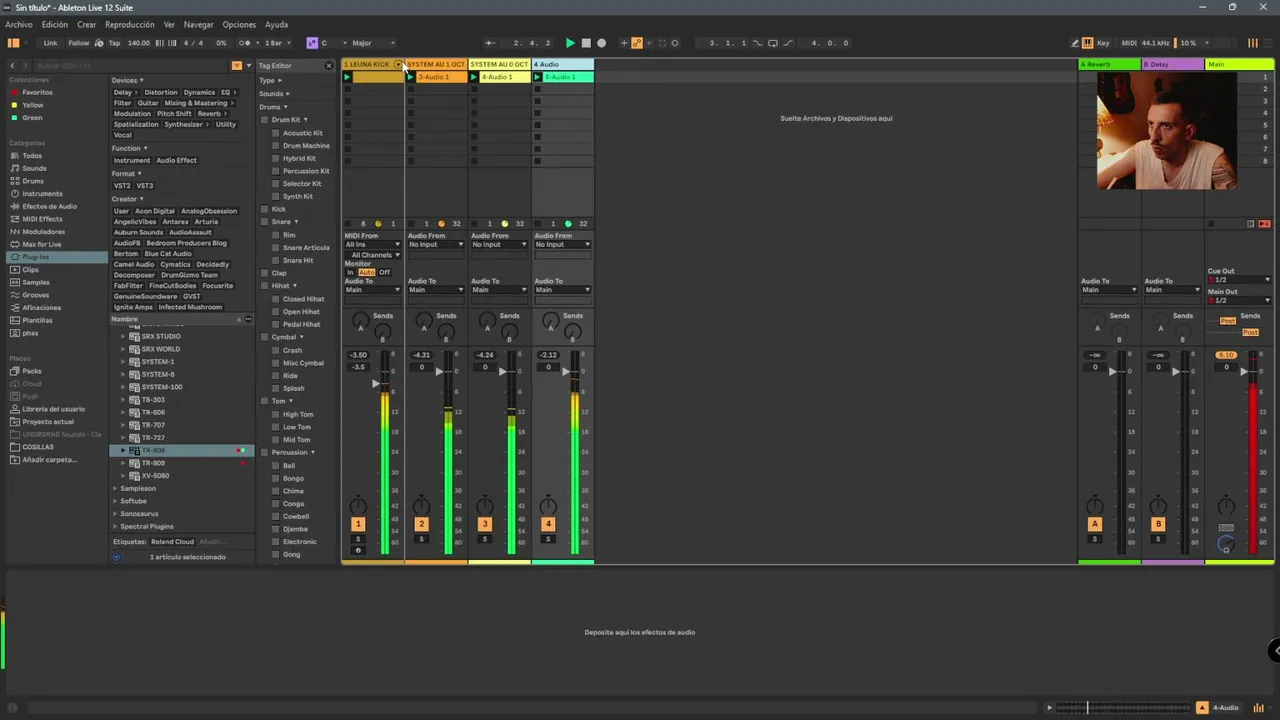Toggle the browser filter icon
Screen dimensions: 1280x720
[x=237, y=66]
